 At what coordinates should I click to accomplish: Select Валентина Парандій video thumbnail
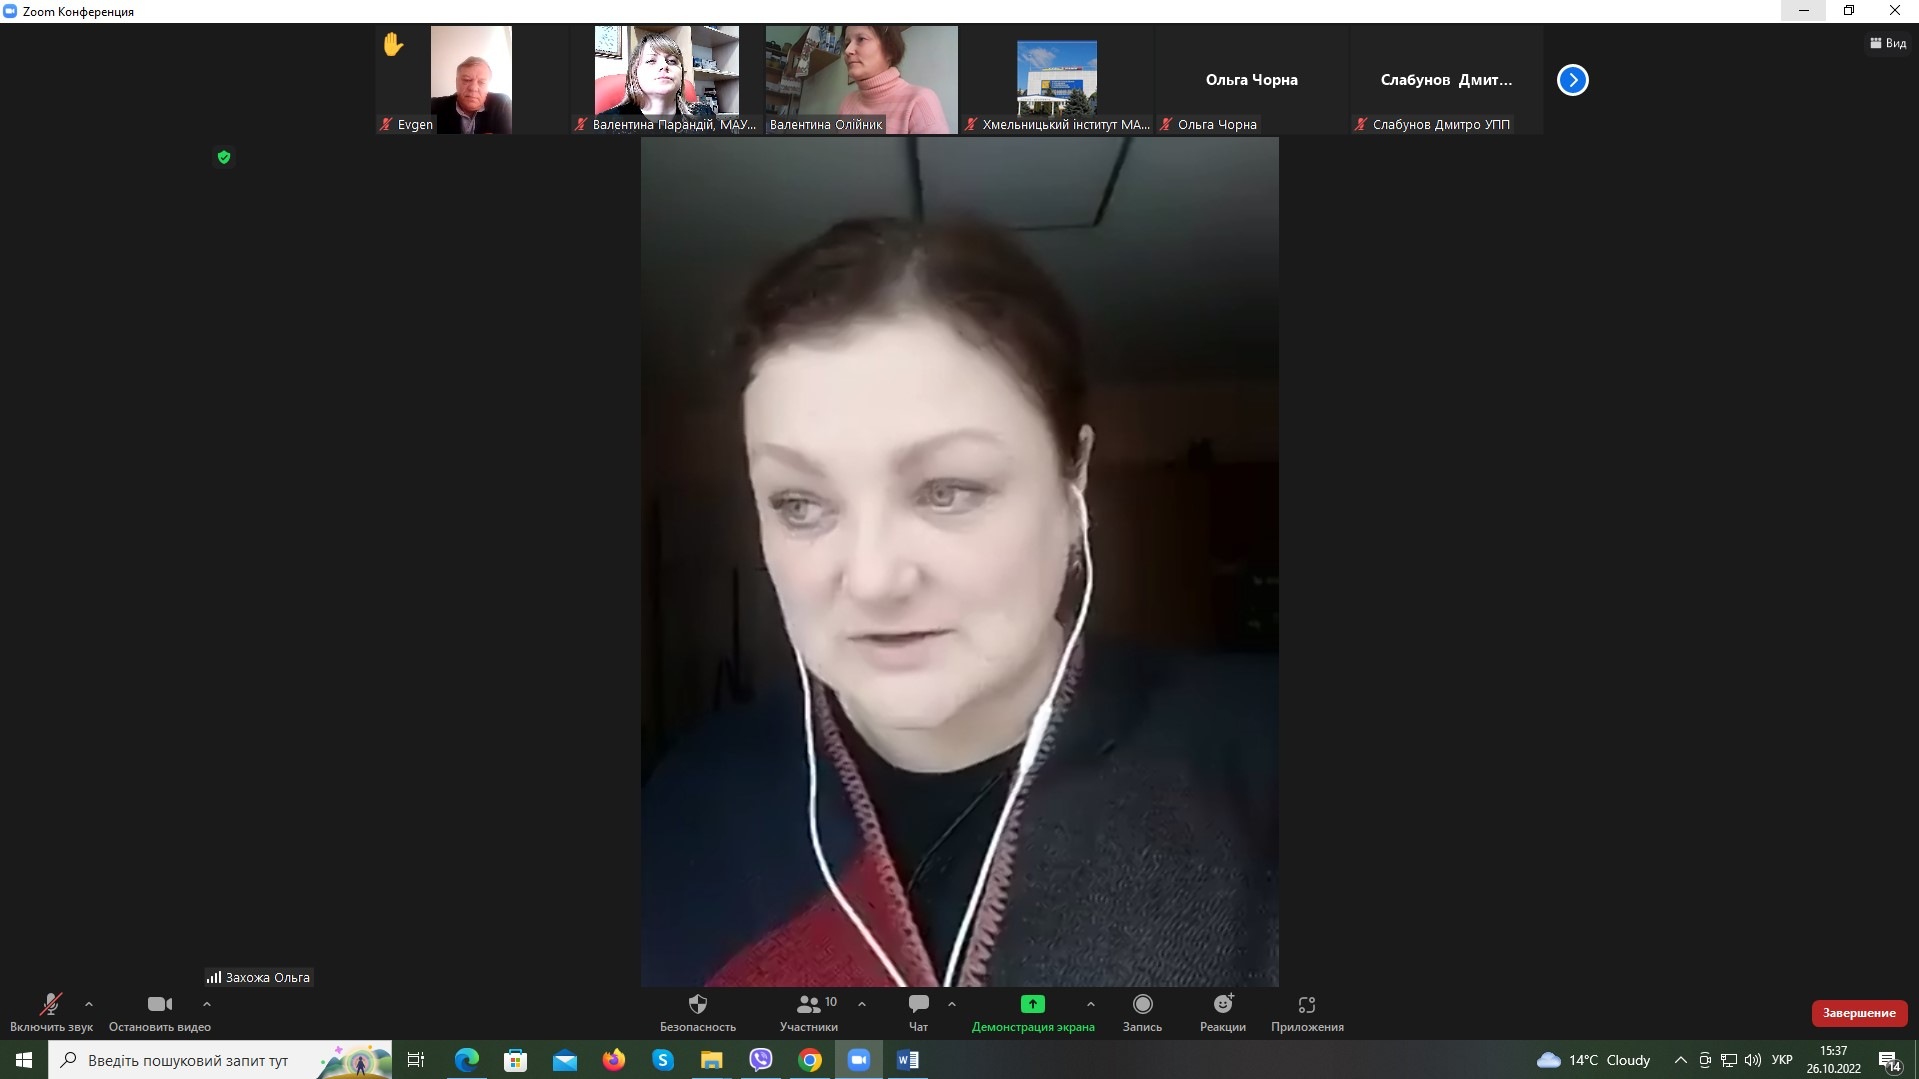tap(666, 80)
